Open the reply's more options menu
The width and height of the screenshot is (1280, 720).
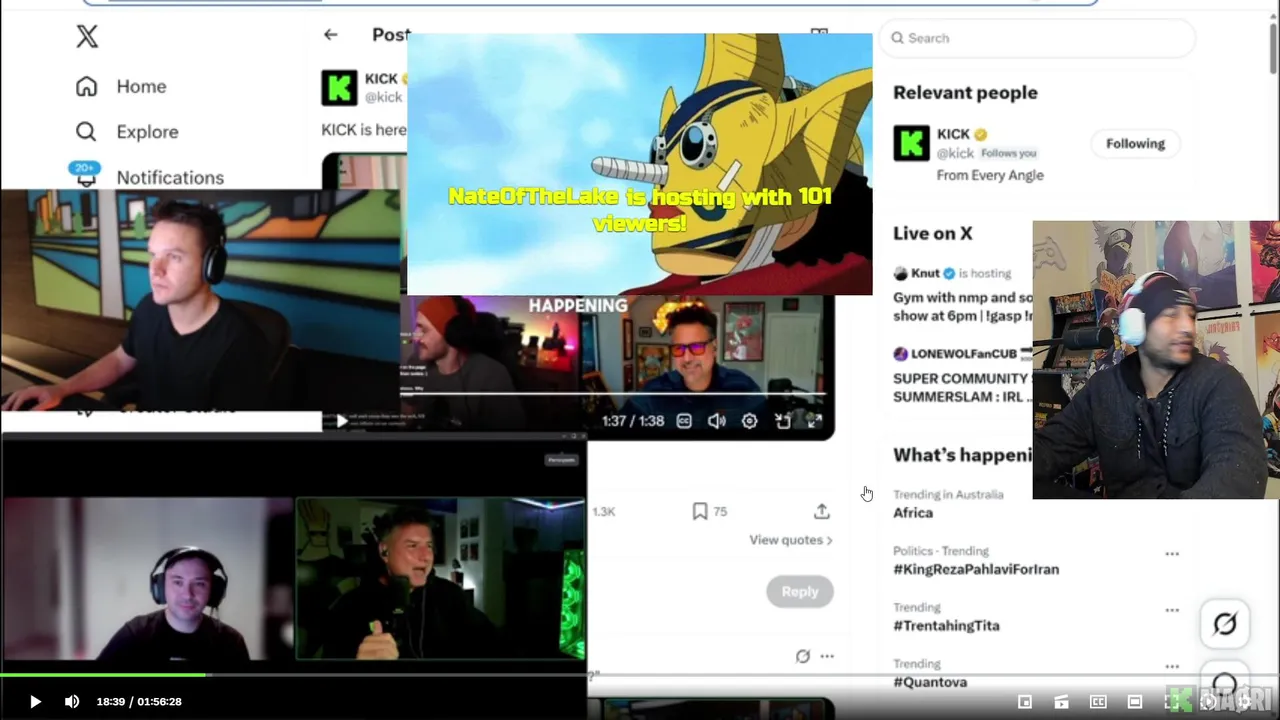click(x=827, y=656)
